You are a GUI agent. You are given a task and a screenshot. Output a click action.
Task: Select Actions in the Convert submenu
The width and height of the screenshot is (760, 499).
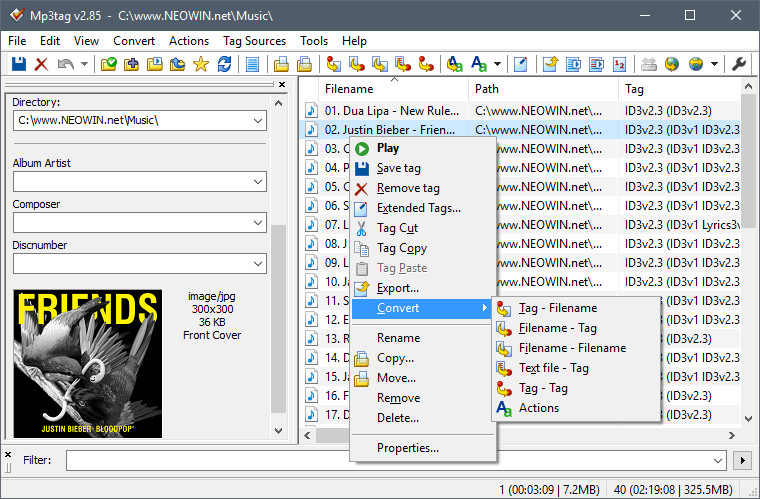(576, 408)
